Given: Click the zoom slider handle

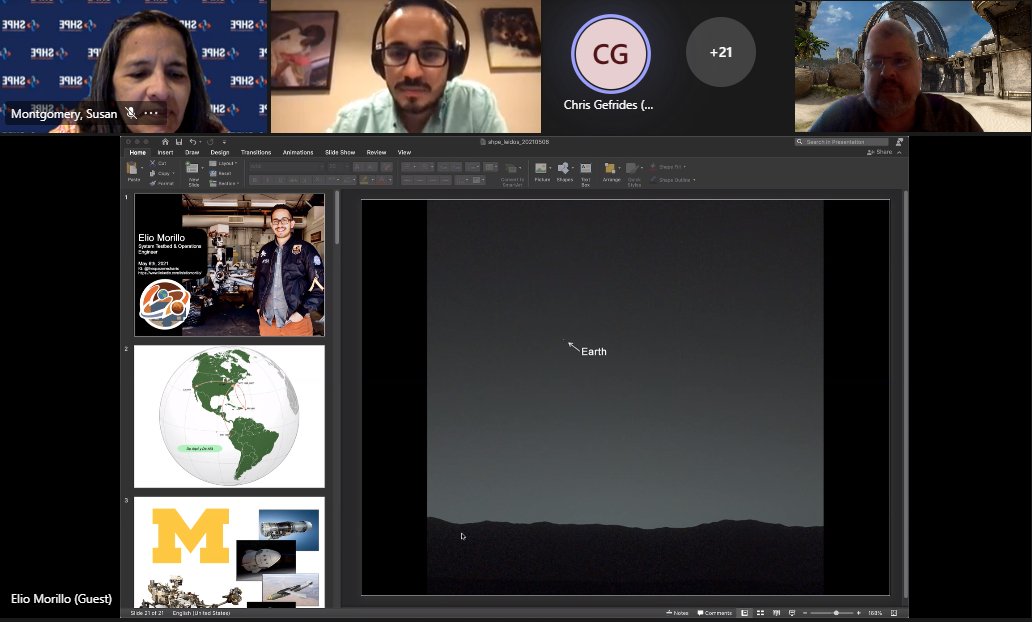Looking at the screenshot, I should (x=836, y=613).
